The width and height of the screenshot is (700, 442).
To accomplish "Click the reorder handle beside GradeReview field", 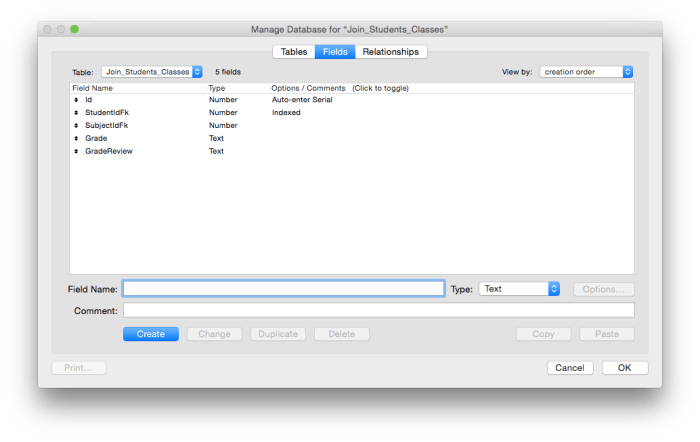I will 76,152.
